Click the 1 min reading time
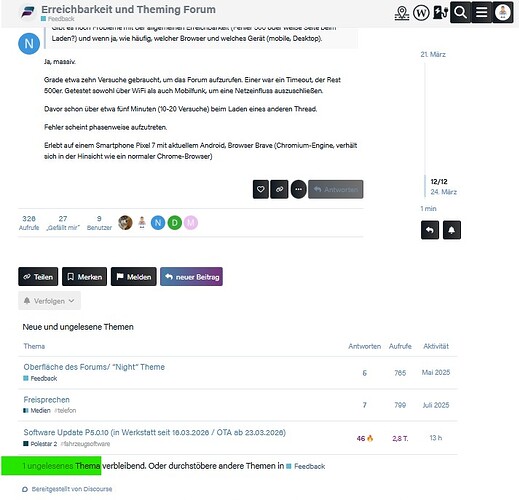519x500 pixels. (x=428, y=209)
